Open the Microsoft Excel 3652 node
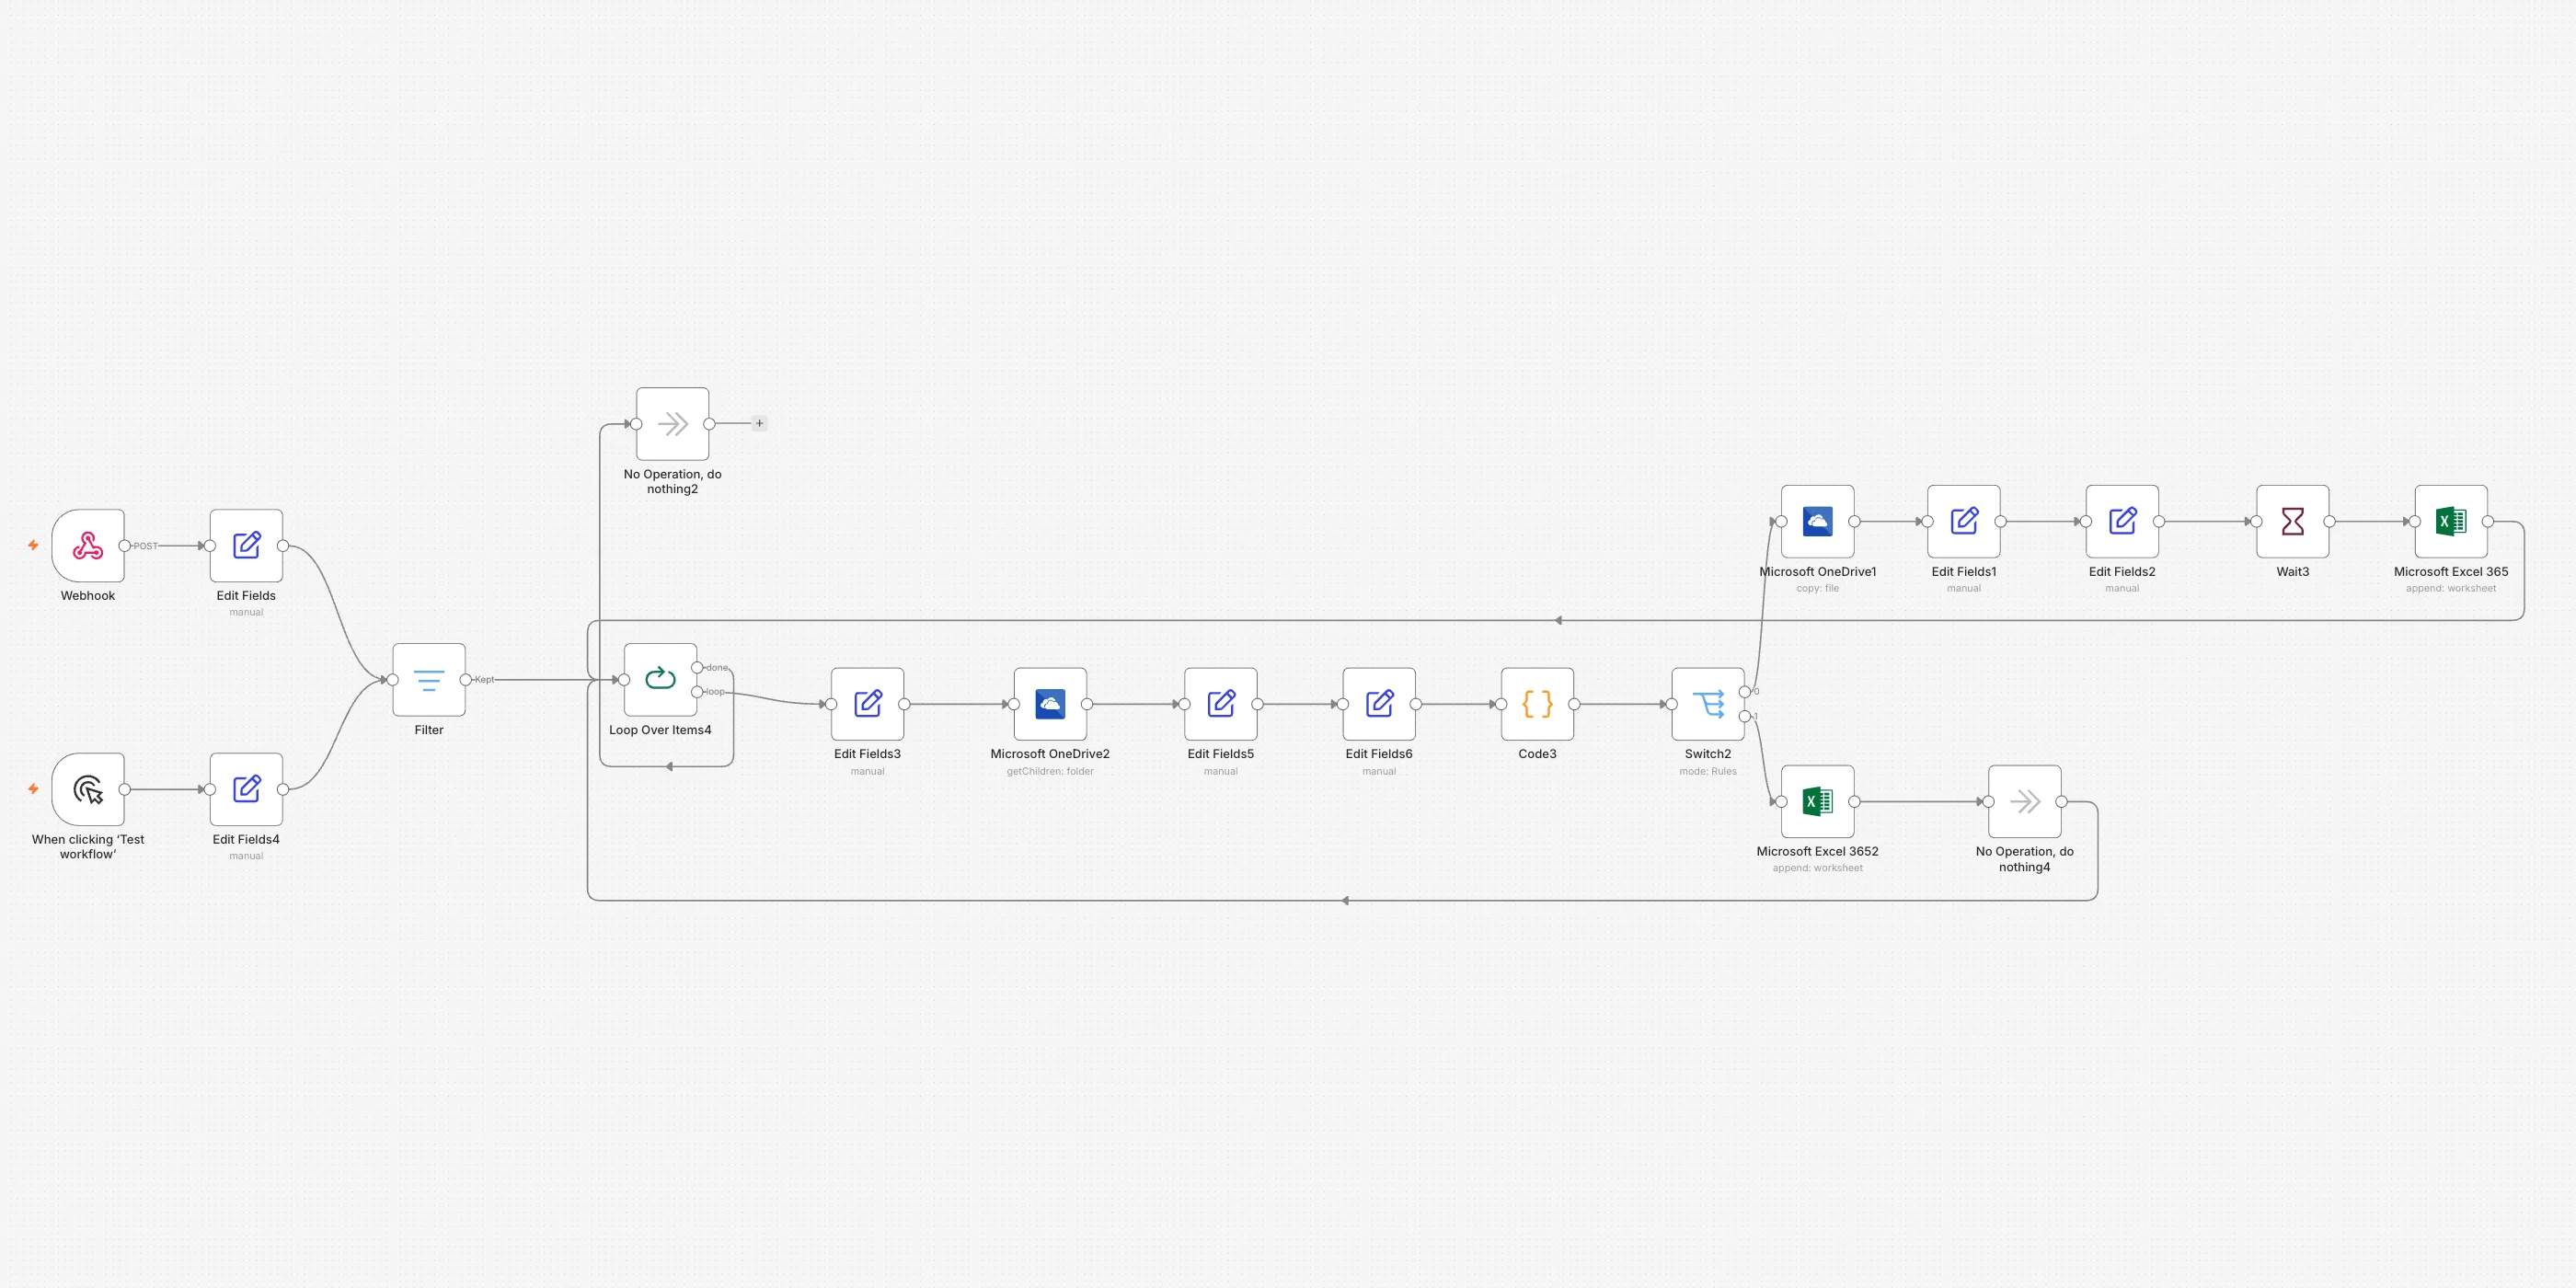 pos(1818,802)
